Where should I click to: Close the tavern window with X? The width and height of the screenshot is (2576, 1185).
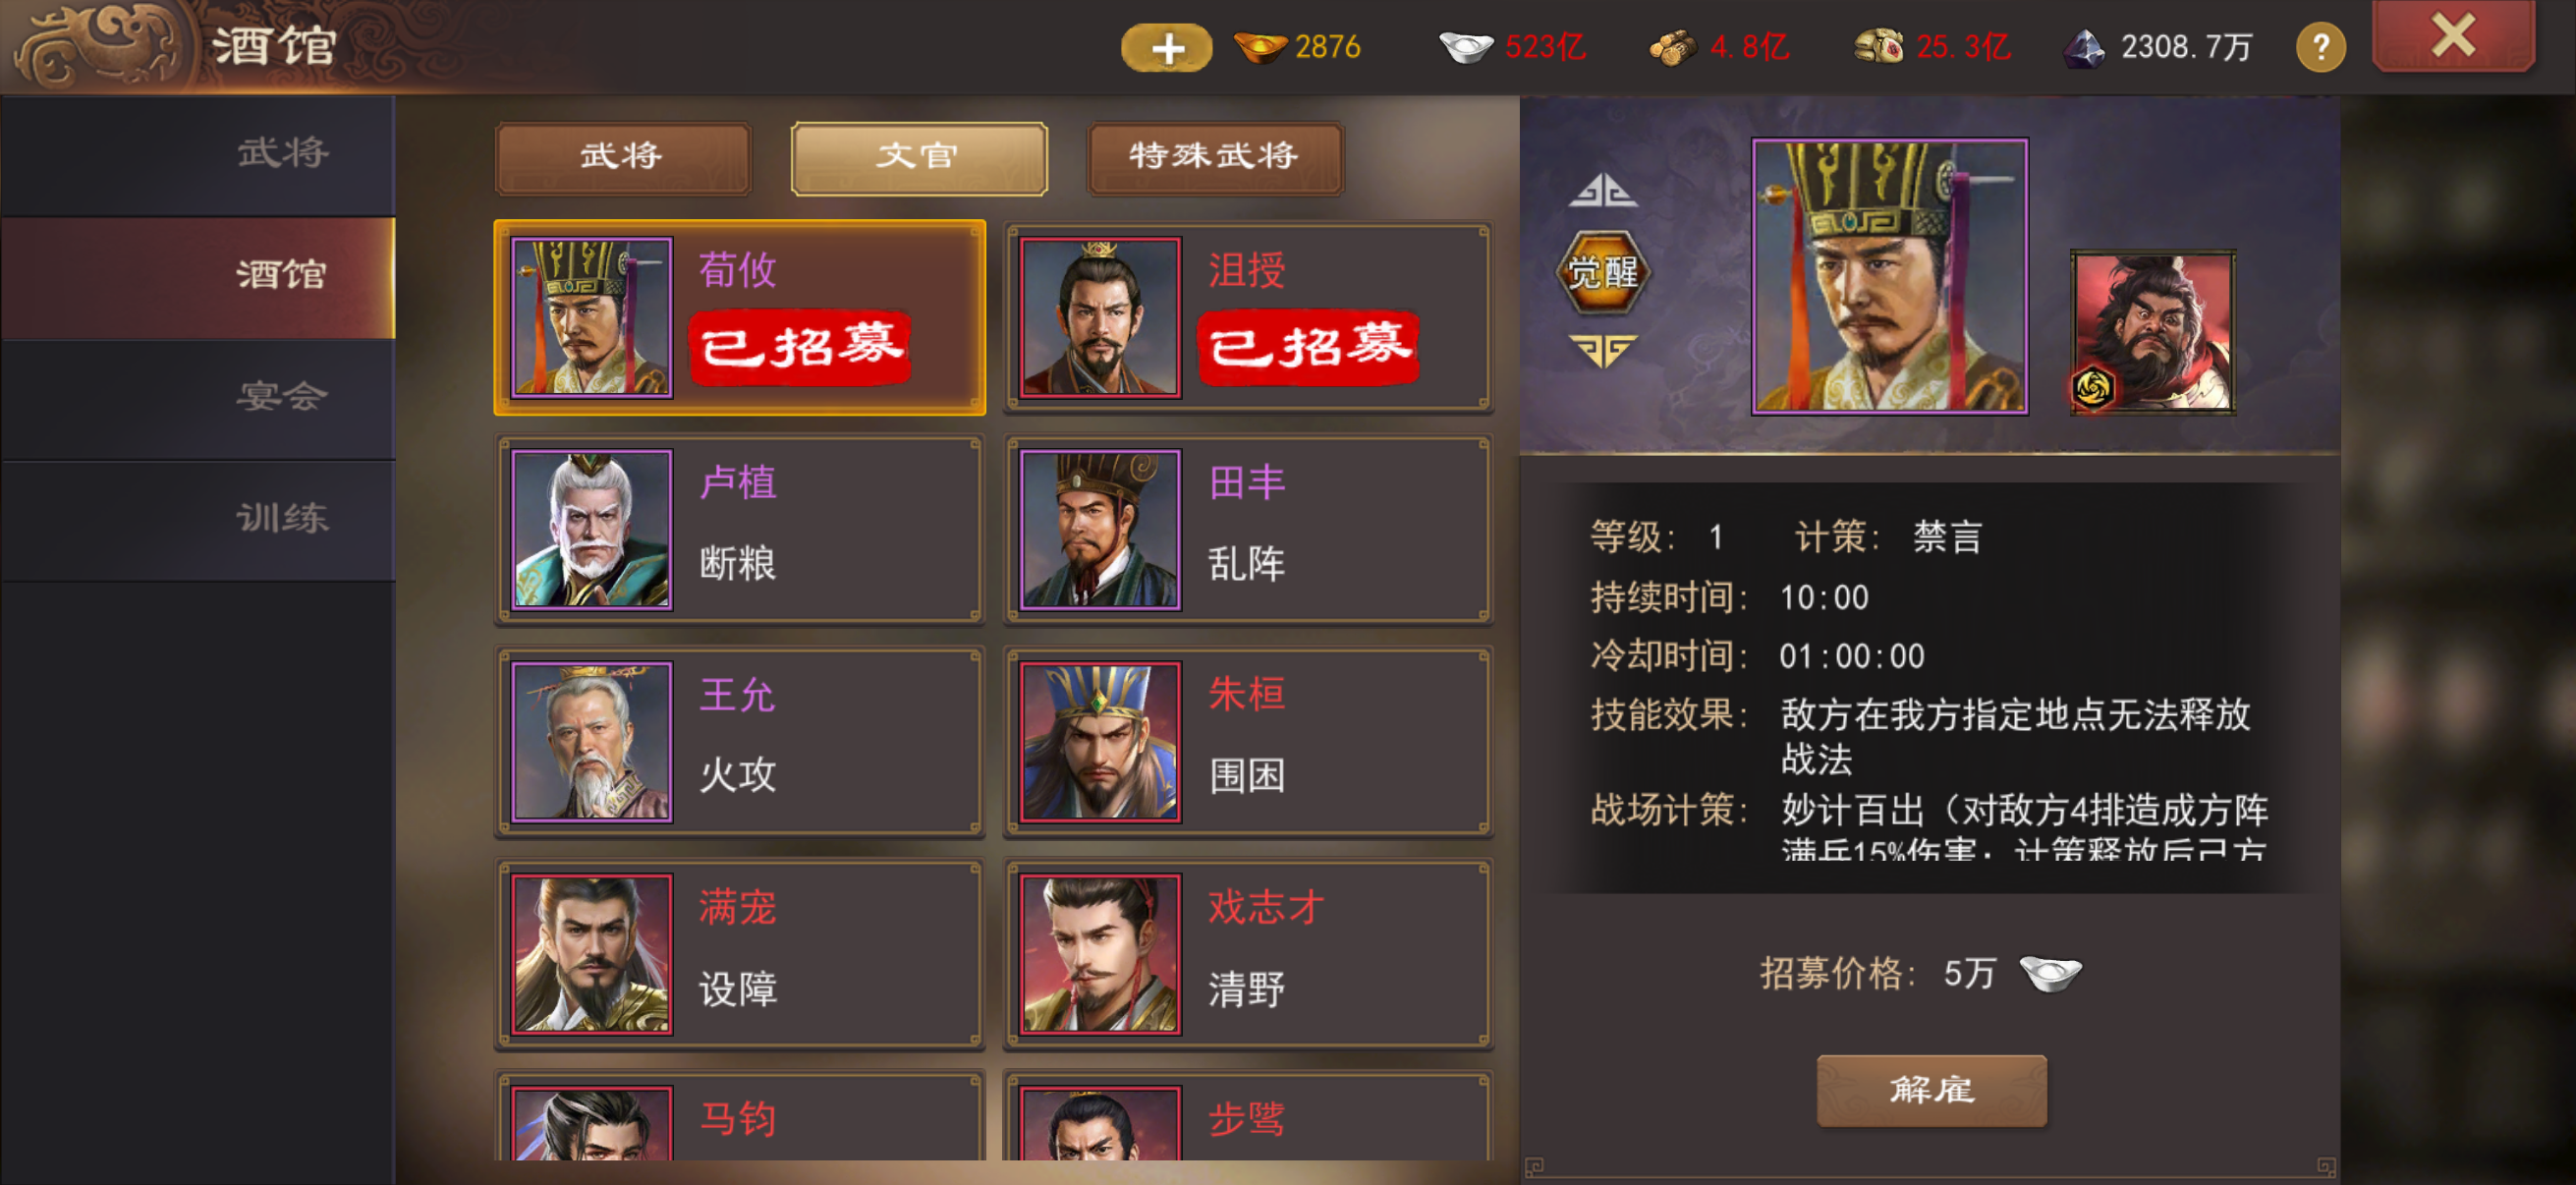pyautogui.click(x=2453, y=37)
